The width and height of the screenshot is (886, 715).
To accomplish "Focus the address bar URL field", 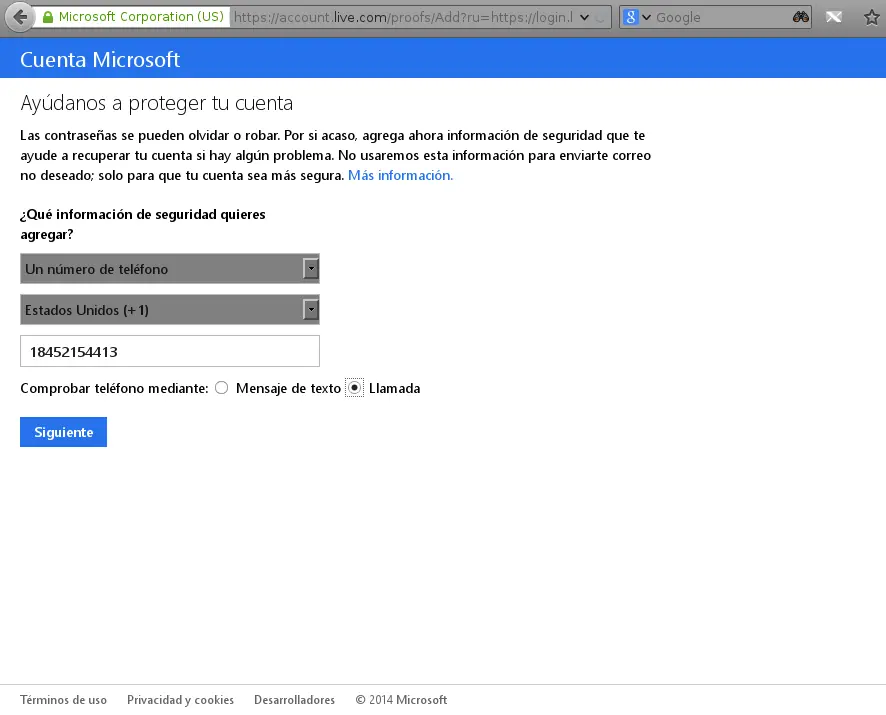I will click(403, 18).
